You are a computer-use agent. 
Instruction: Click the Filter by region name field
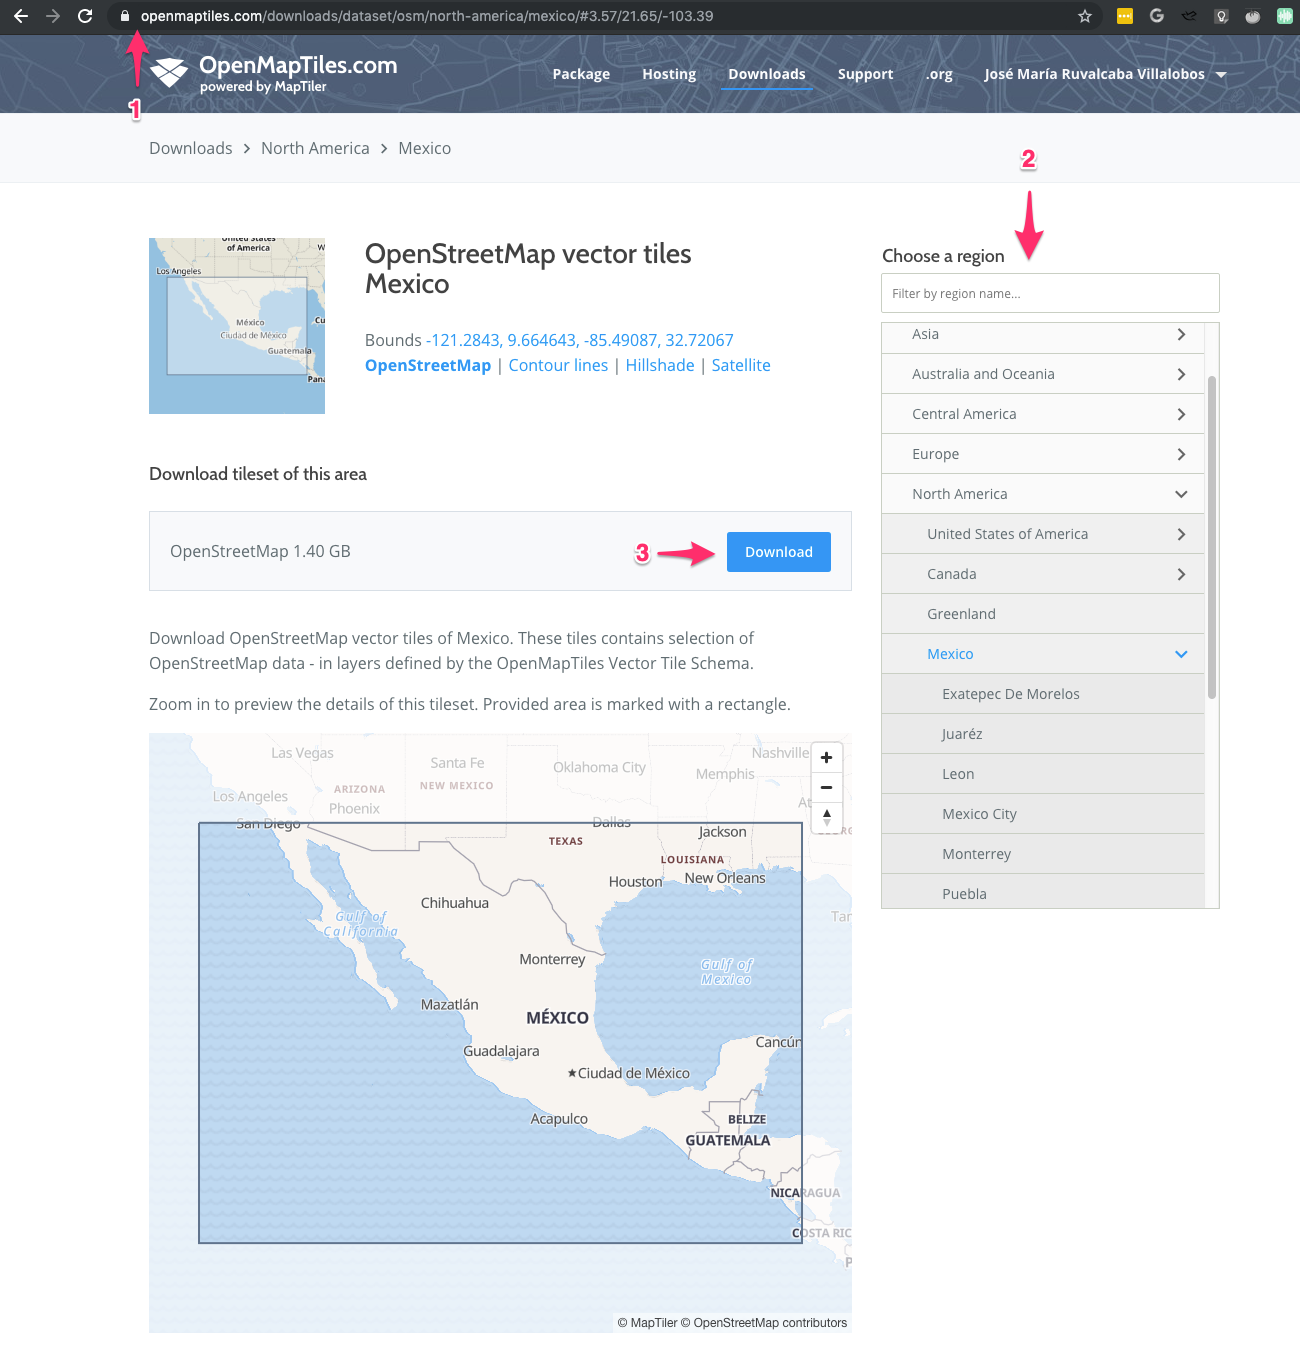(x=1050, y=293)
